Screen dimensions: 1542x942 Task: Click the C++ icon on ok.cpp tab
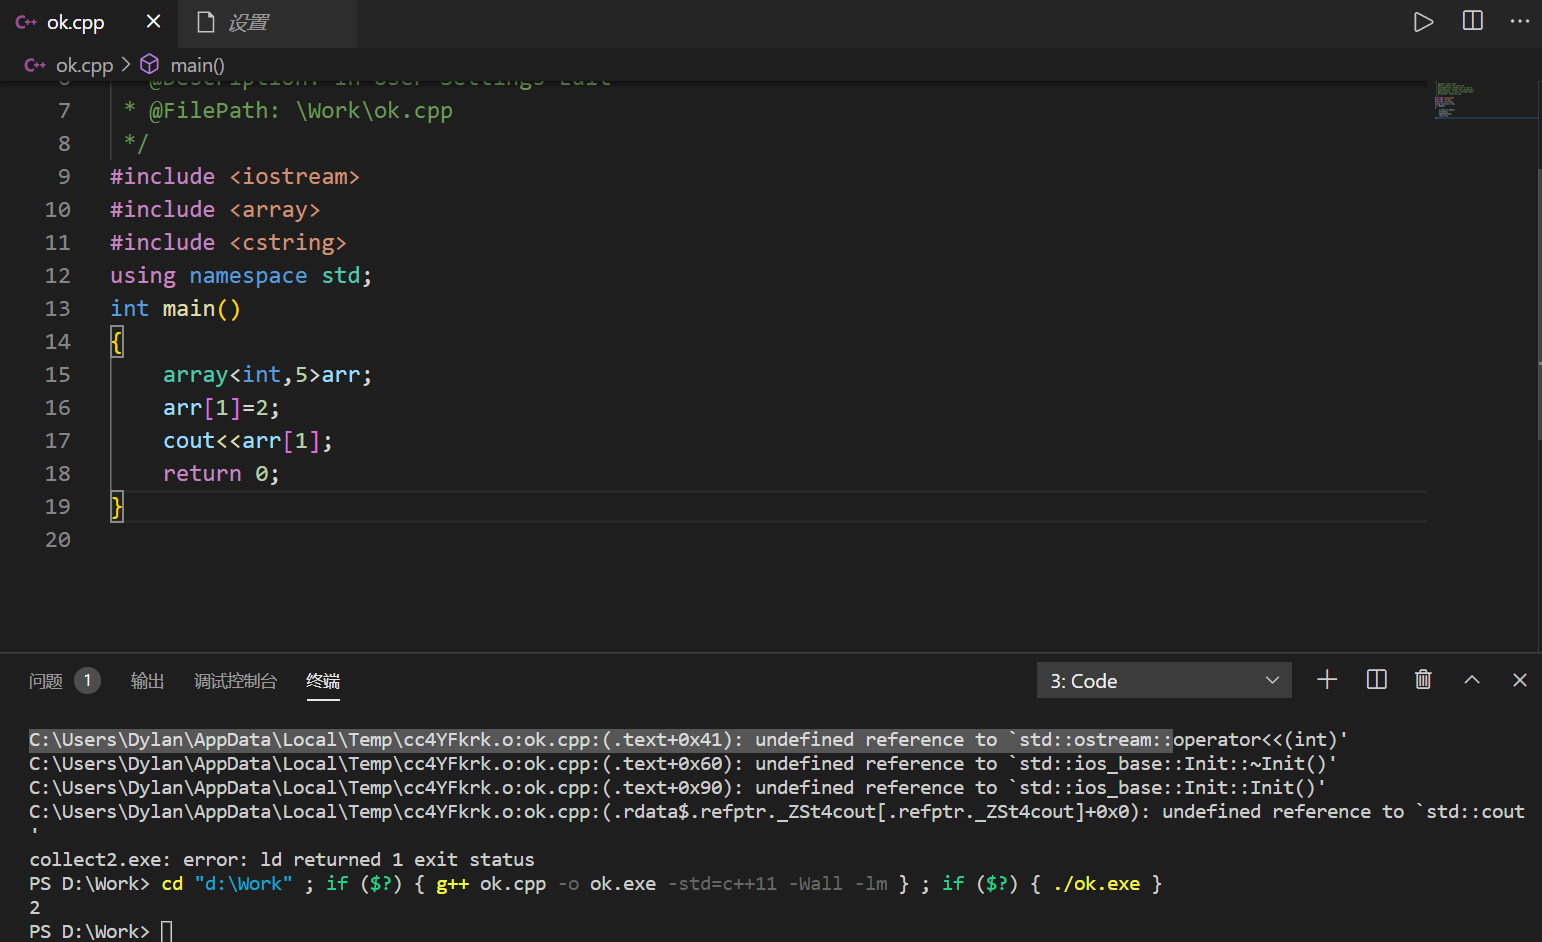(26, 22)
